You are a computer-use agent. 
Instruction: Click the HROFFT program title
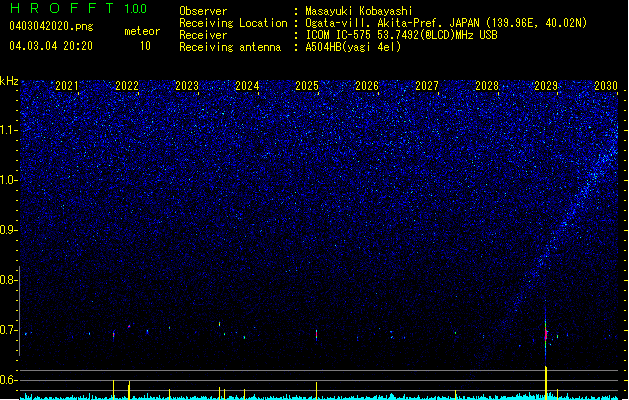62,8
